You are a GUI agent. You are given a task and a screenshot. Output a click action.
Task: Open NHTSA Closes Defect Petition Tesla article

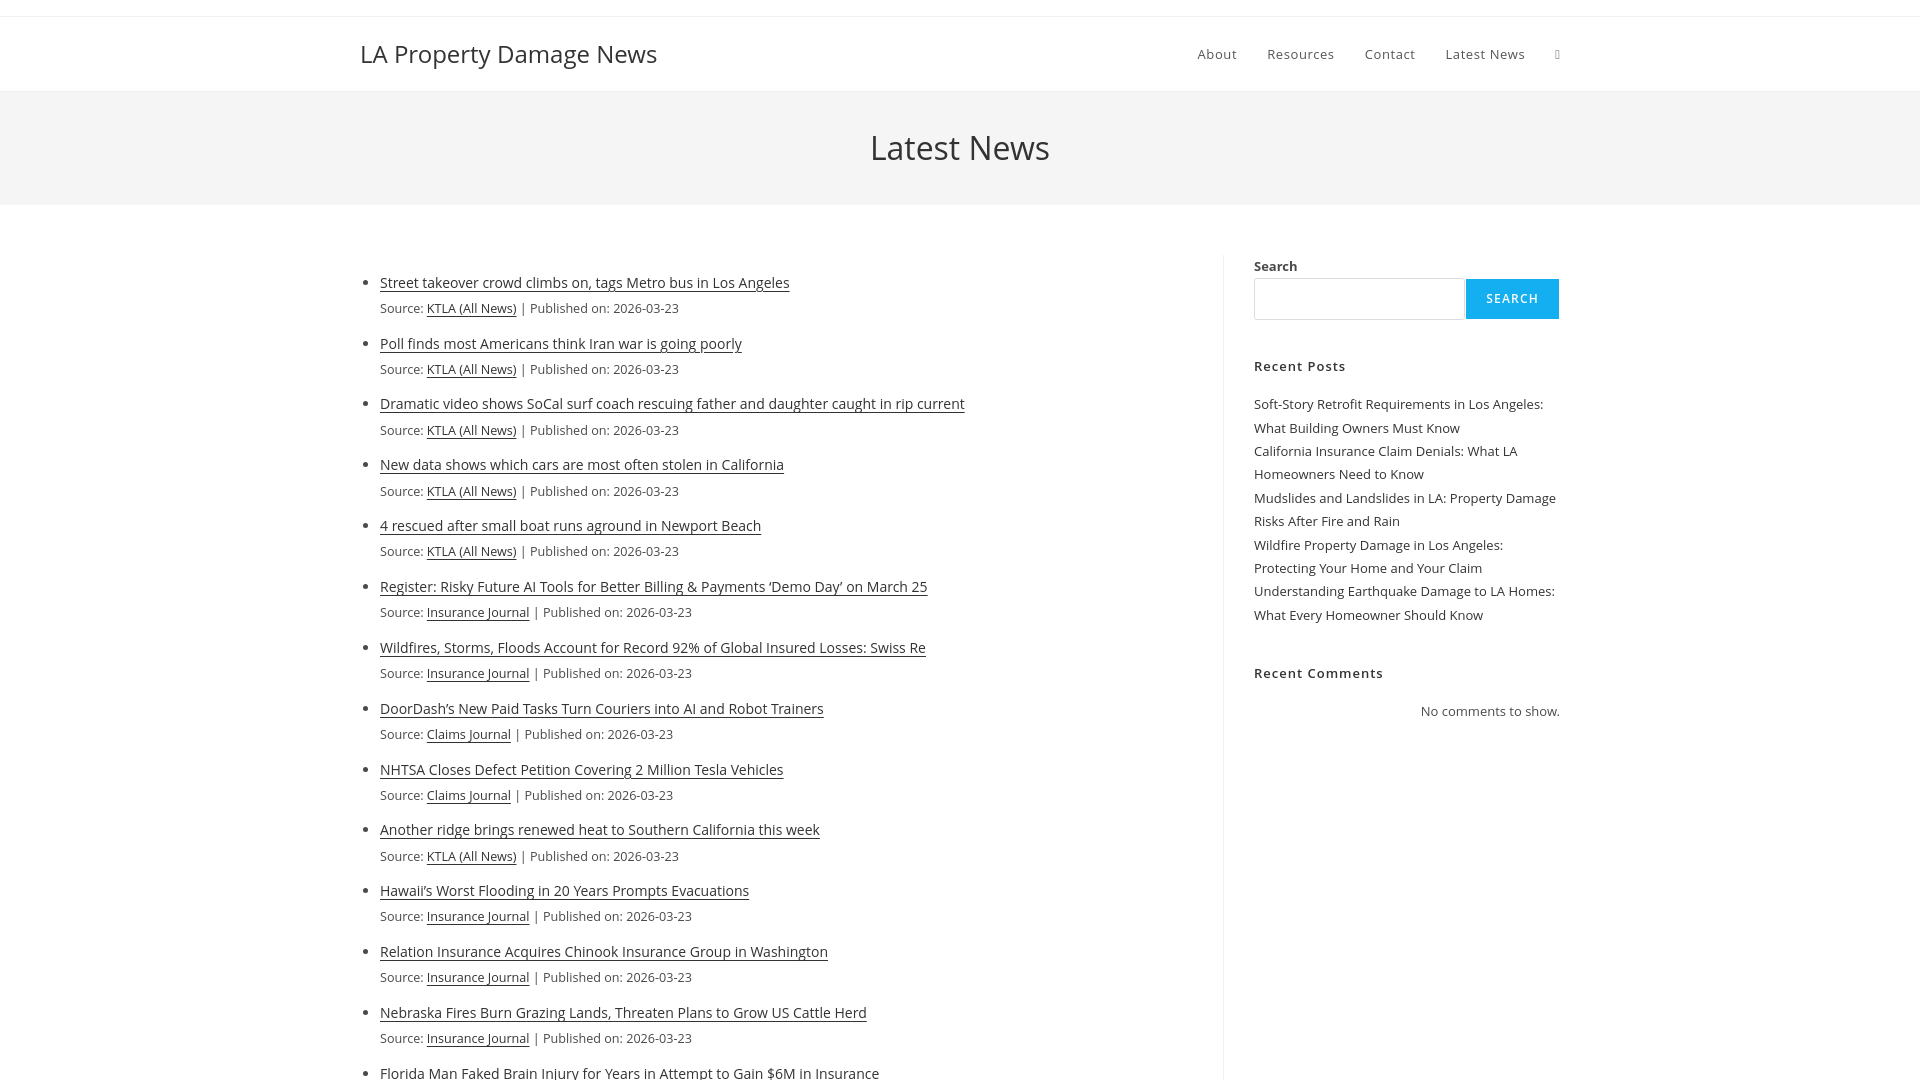[581, 770]
